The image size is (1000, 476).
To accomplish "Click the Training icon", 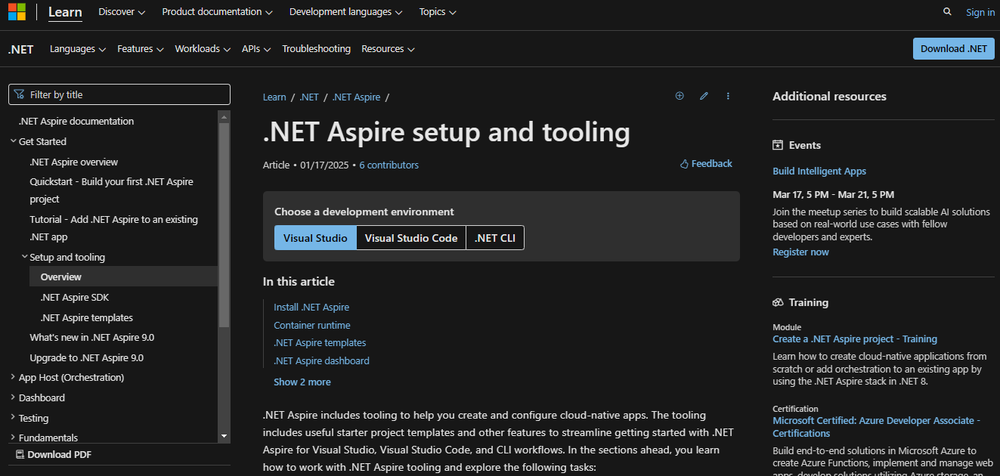I will 777,302.
